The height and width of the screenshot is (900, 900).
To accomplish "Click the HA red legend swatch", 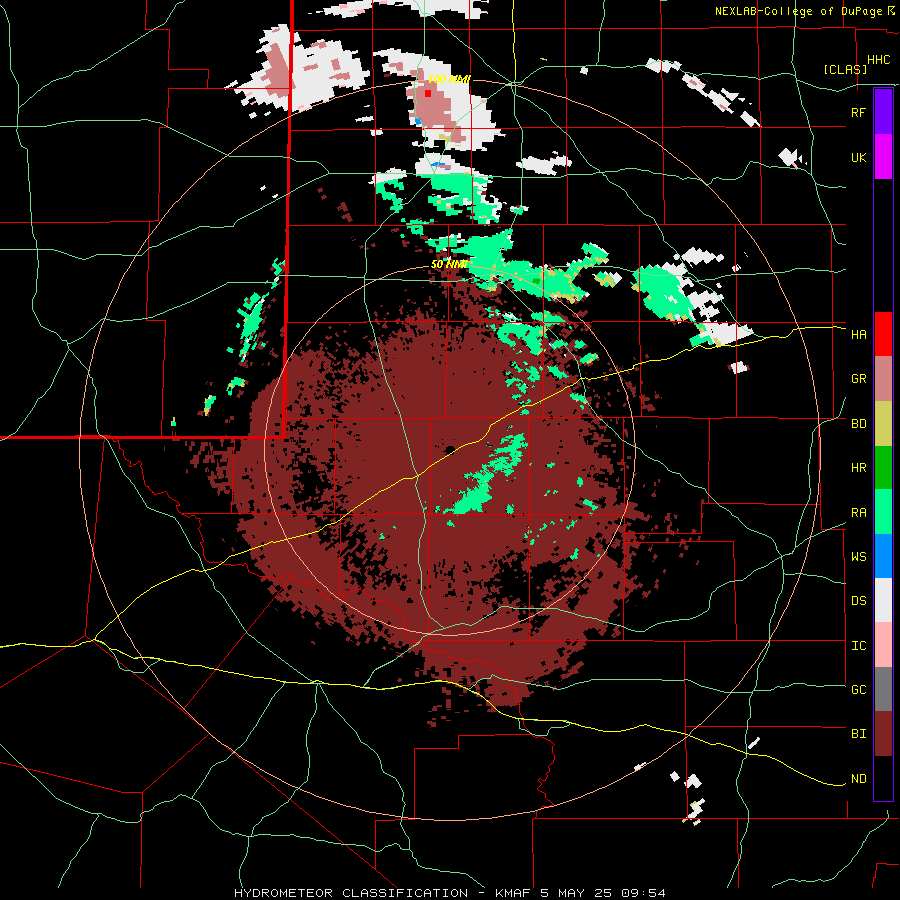I will pyautogui.click(x=883, y=334).
